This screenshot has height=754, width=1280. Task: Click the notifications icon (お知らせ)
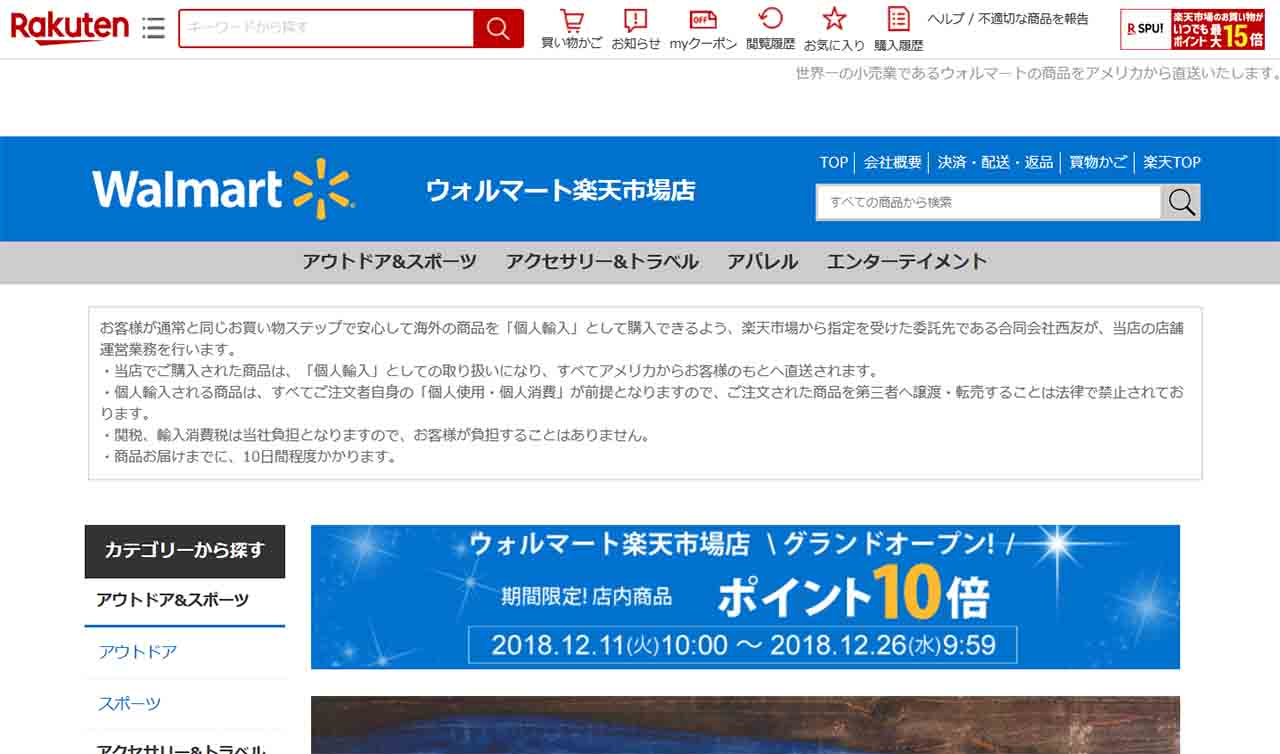click(635, 21)
